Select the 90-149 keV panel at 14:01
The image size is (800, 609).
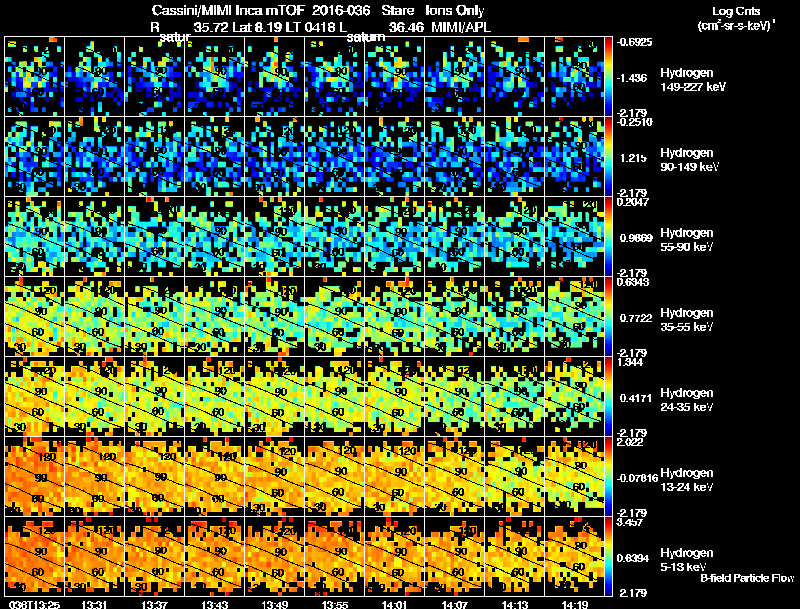click(395, 157)
